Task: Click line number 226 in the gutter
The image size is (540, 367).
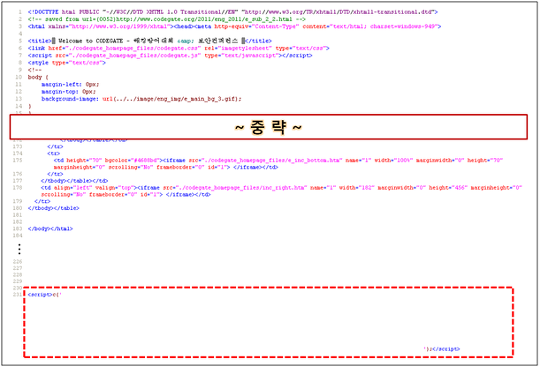Action: pos(18,262)
